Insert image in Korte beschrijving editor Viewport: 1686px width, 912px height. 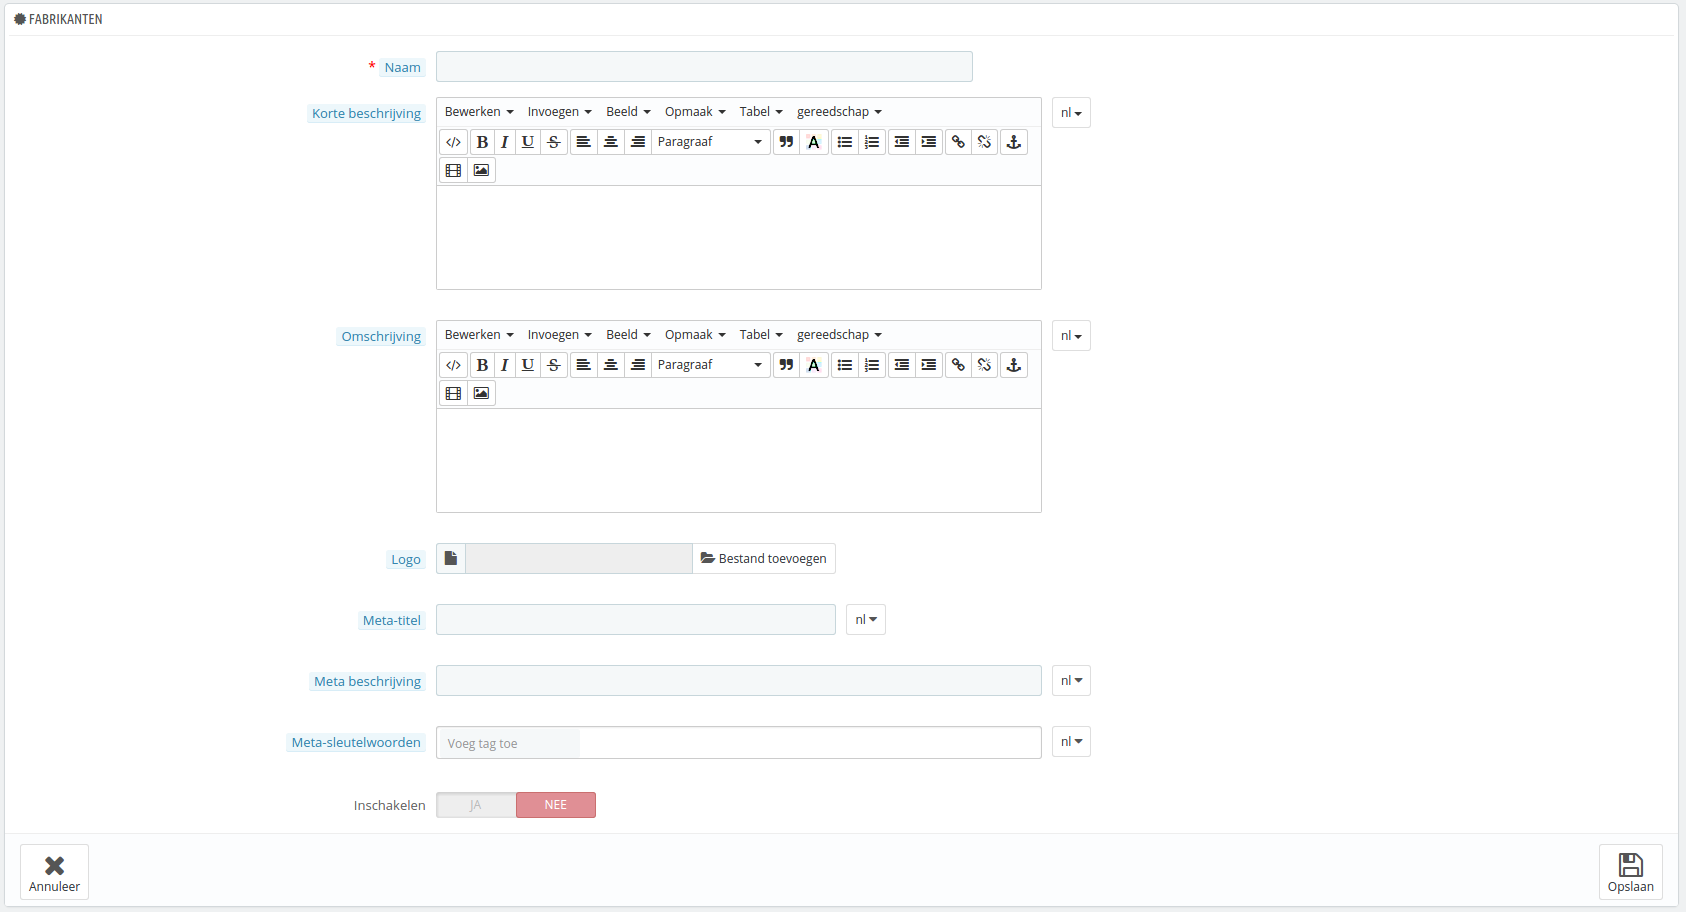point(481,170)
